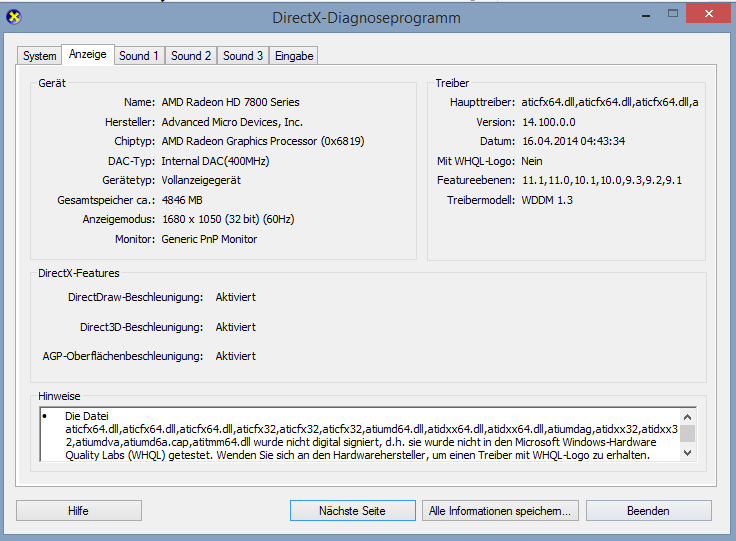Screen dimensions: 736x541
Task: Close the DirectX-Diagnoseprogramm window
Action: (x=709, y=14)
